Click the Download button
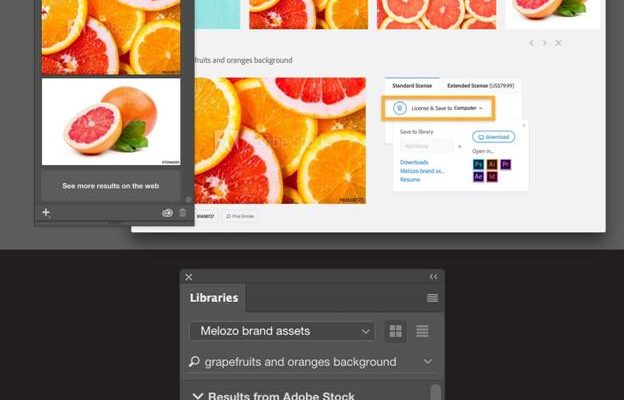Image resolution: width=624 pixels, height=400 pixels. click(493, 137)
